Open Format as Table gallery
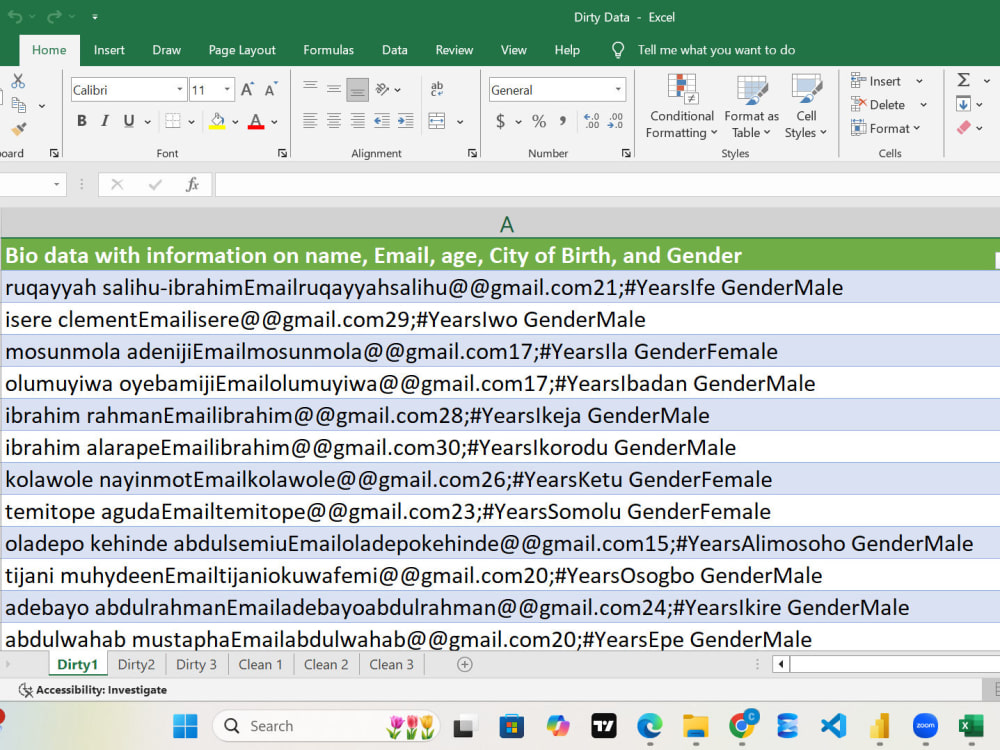The width and height of the screenshot is (1000, 750). 751,106
